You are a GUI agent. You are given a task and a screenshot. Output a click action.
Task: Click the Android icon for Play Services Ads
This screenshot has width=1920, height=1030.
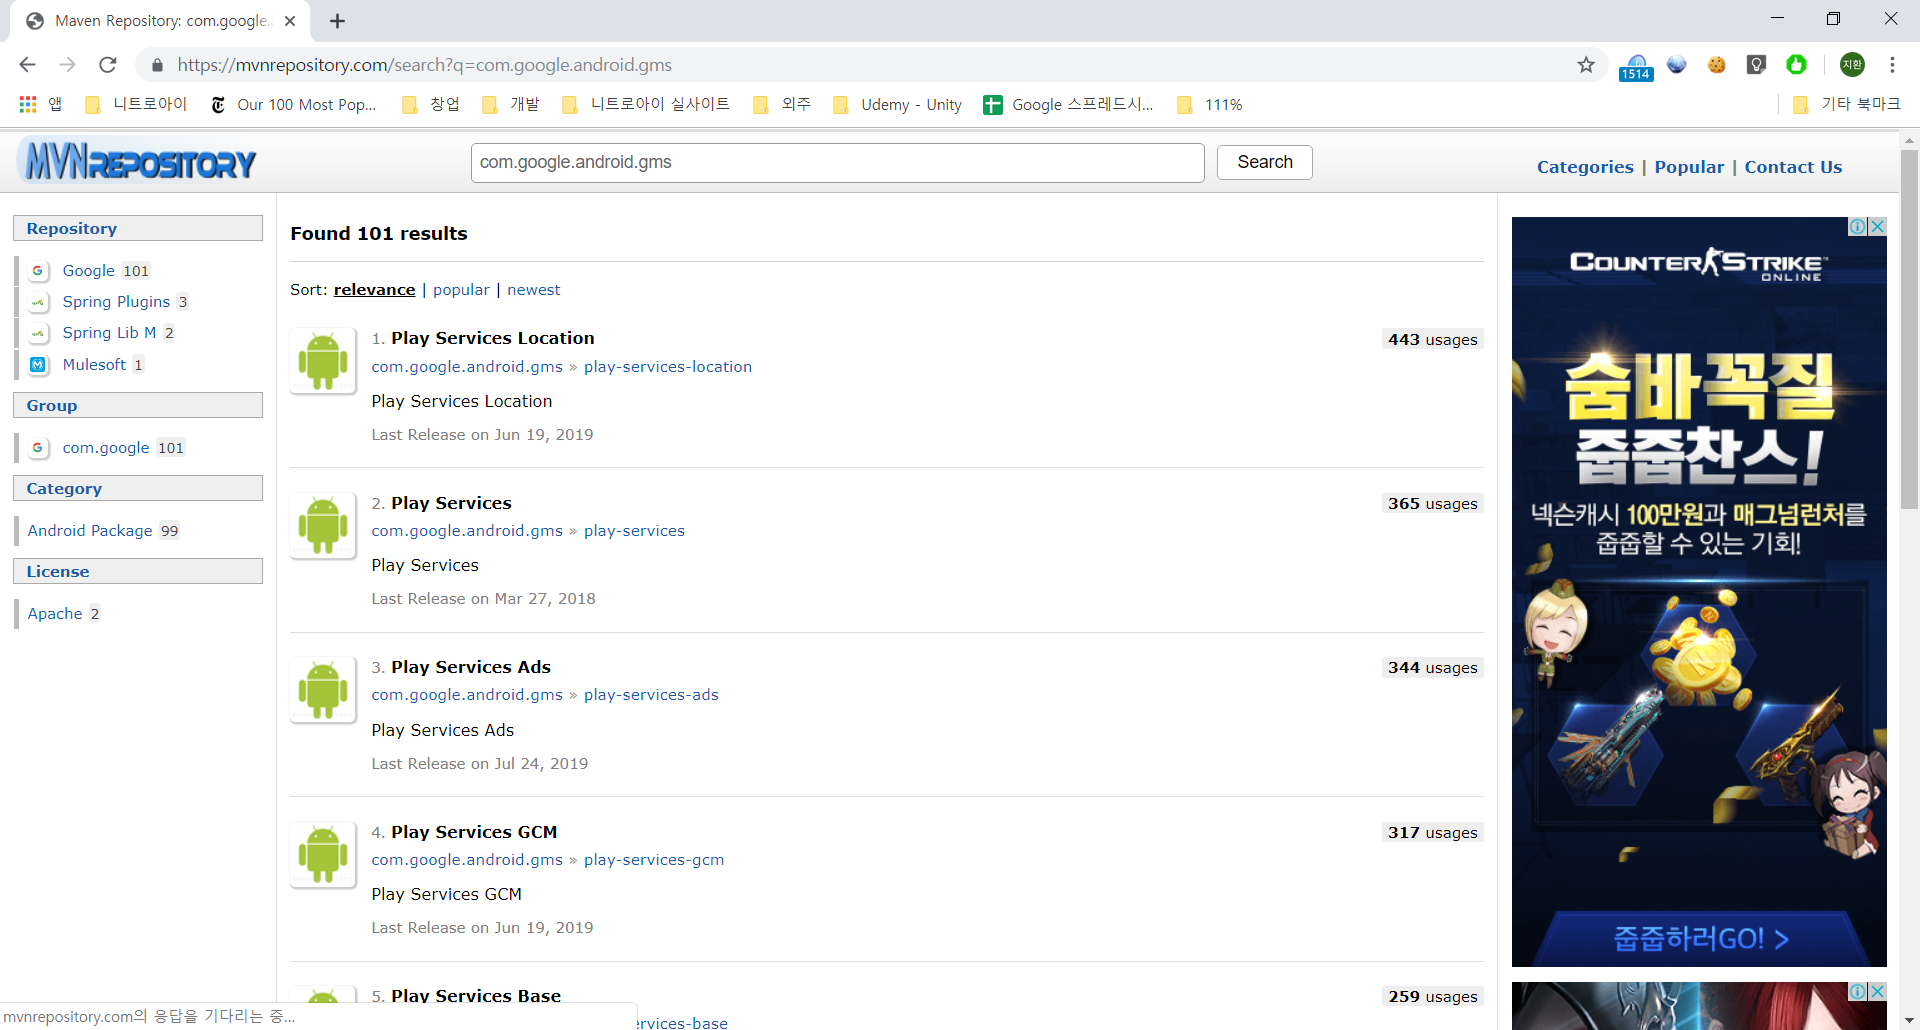[x=323, y=690]
